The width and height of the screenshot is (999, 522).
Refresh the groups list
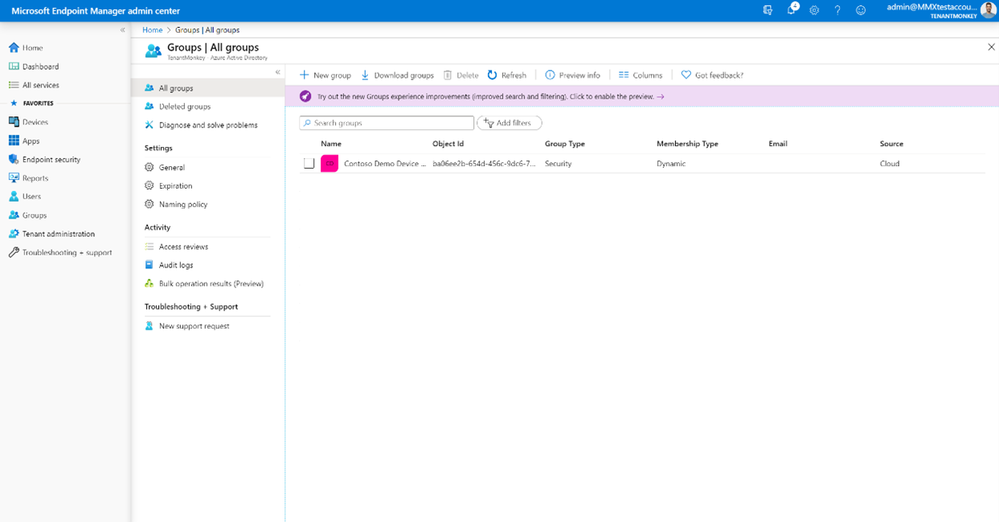coord(507,75)
